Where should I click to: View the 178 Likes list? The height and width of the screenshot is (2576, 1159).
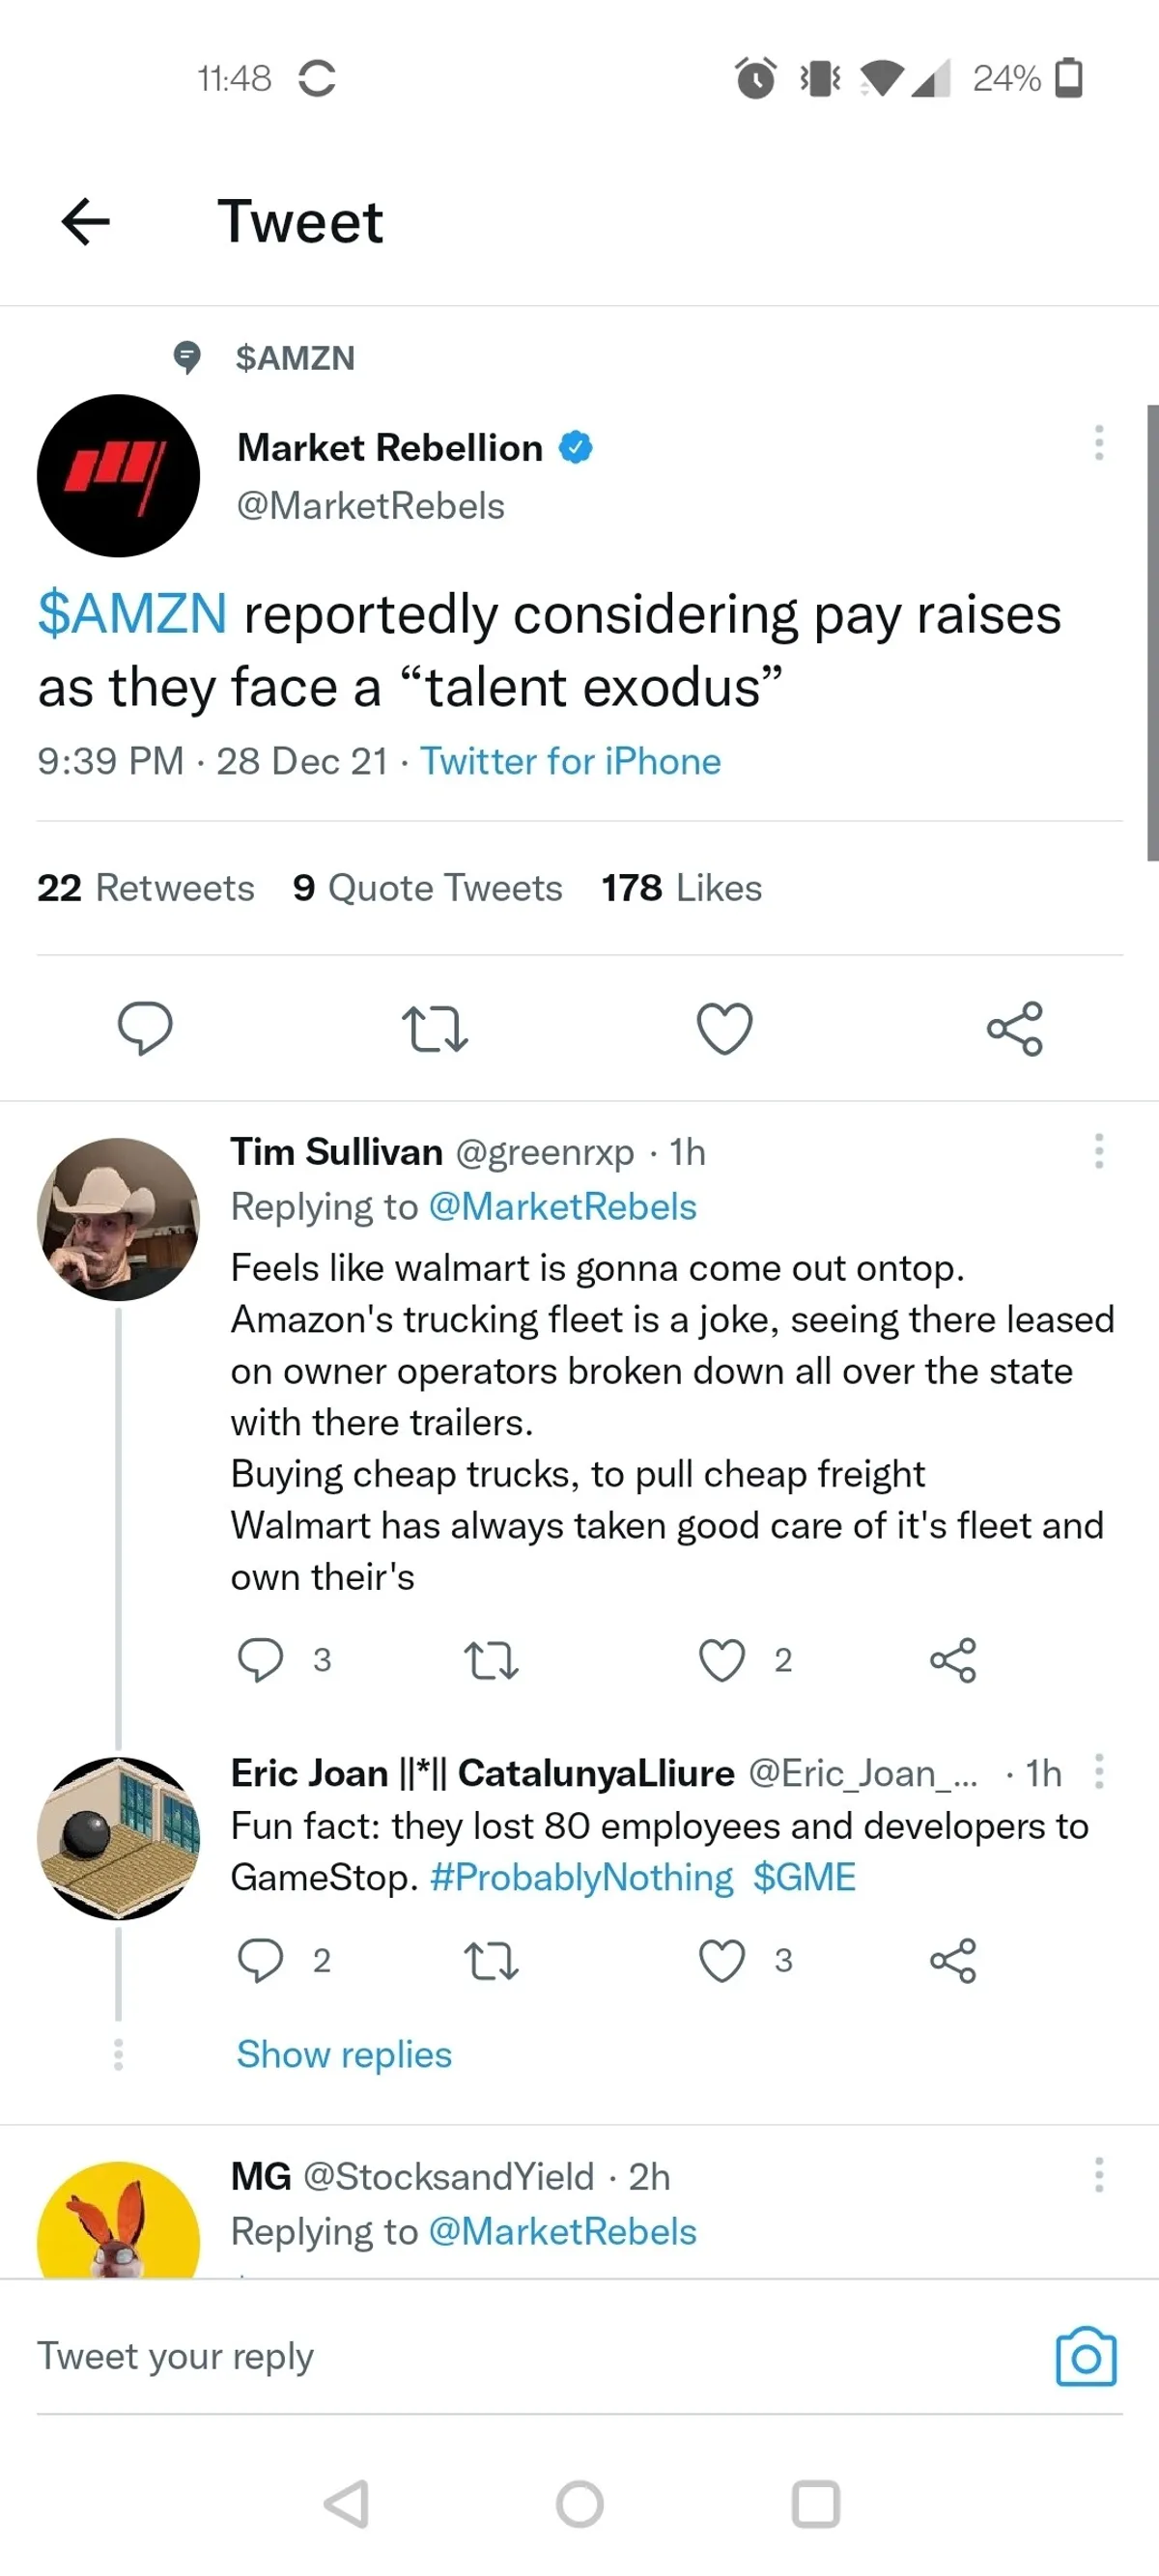681,888
